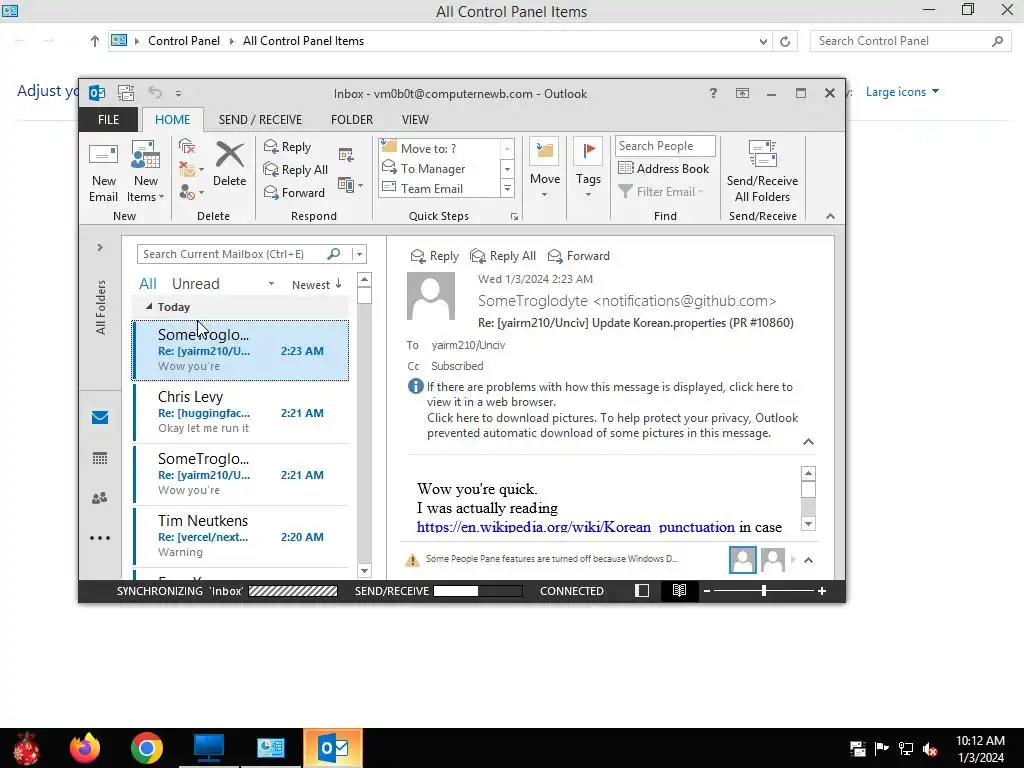Click the Meeting reply icon
Screen dimensions: 1024x768
pyautogui.click(x=346, y=155)
